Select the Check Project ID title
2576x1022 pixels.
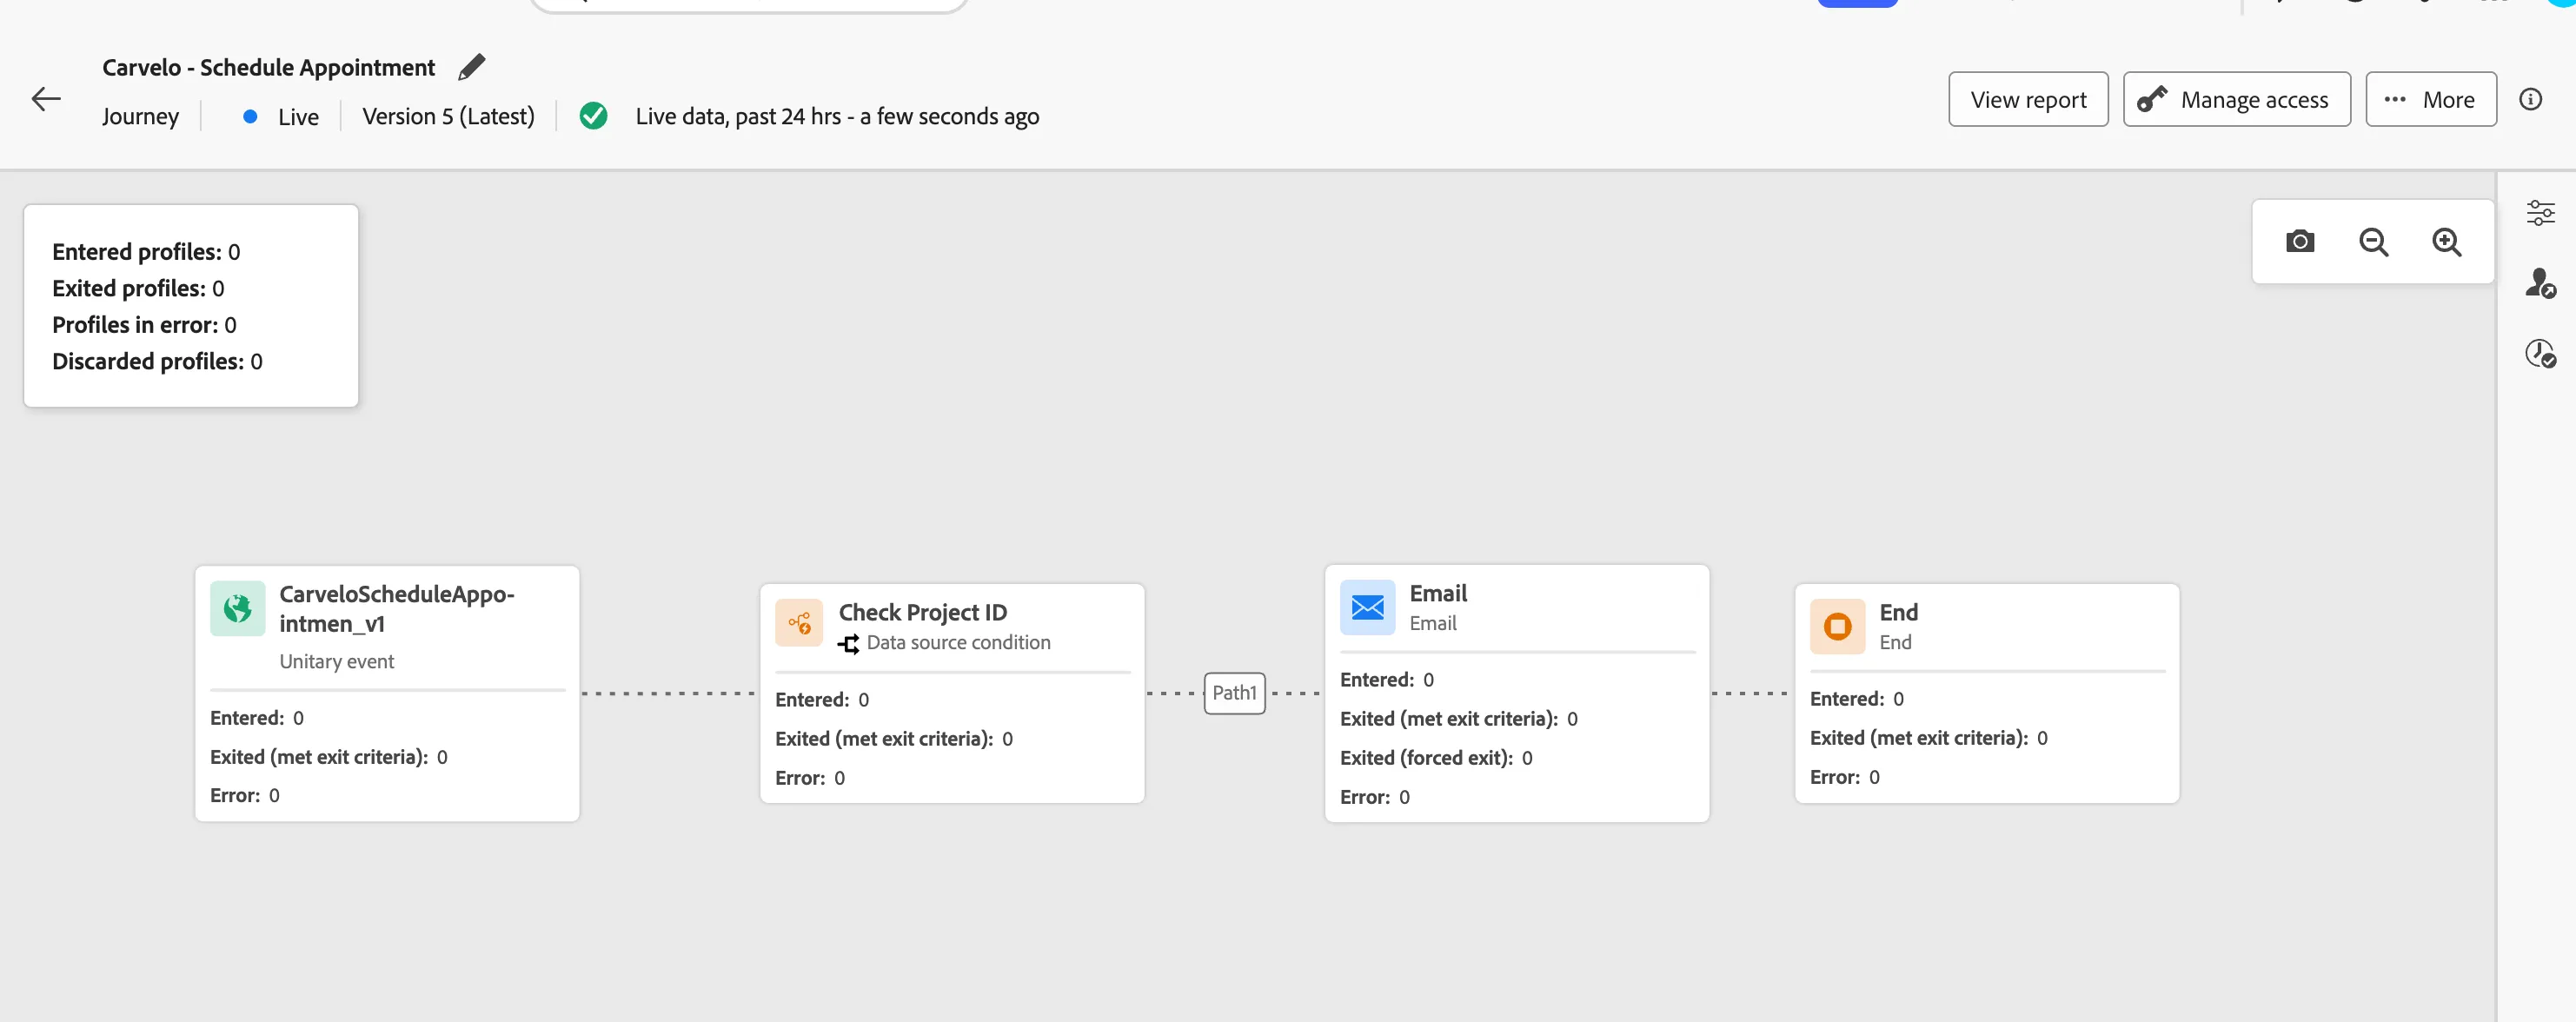pyautogui.click(x=922, y=612)
